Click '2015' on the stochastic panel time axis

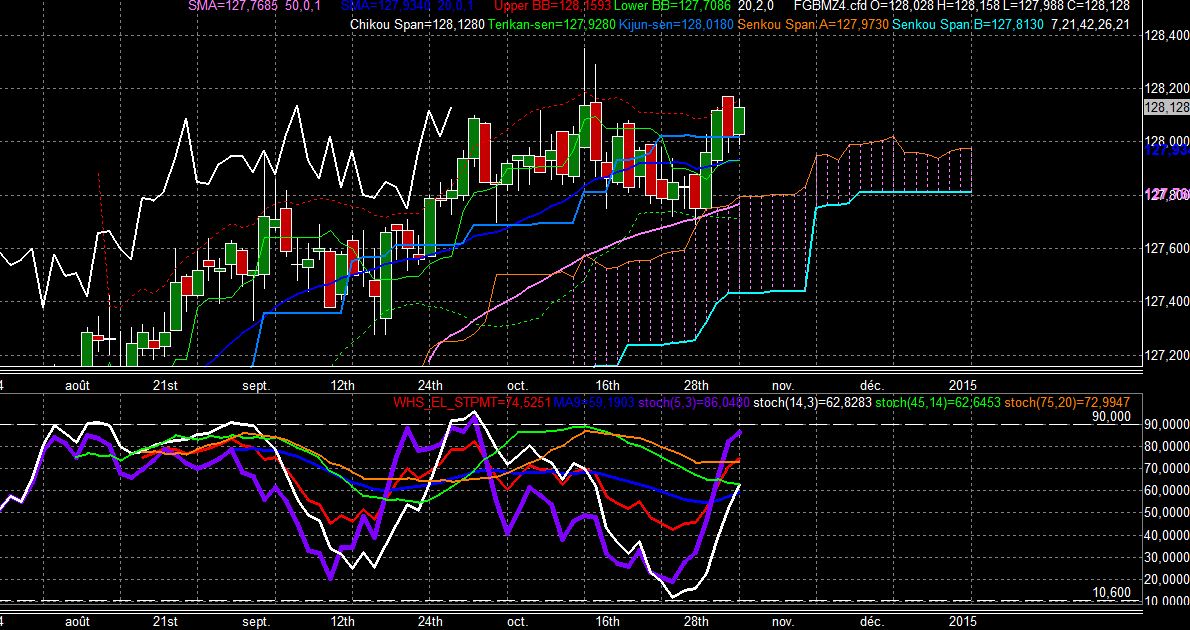963,621
